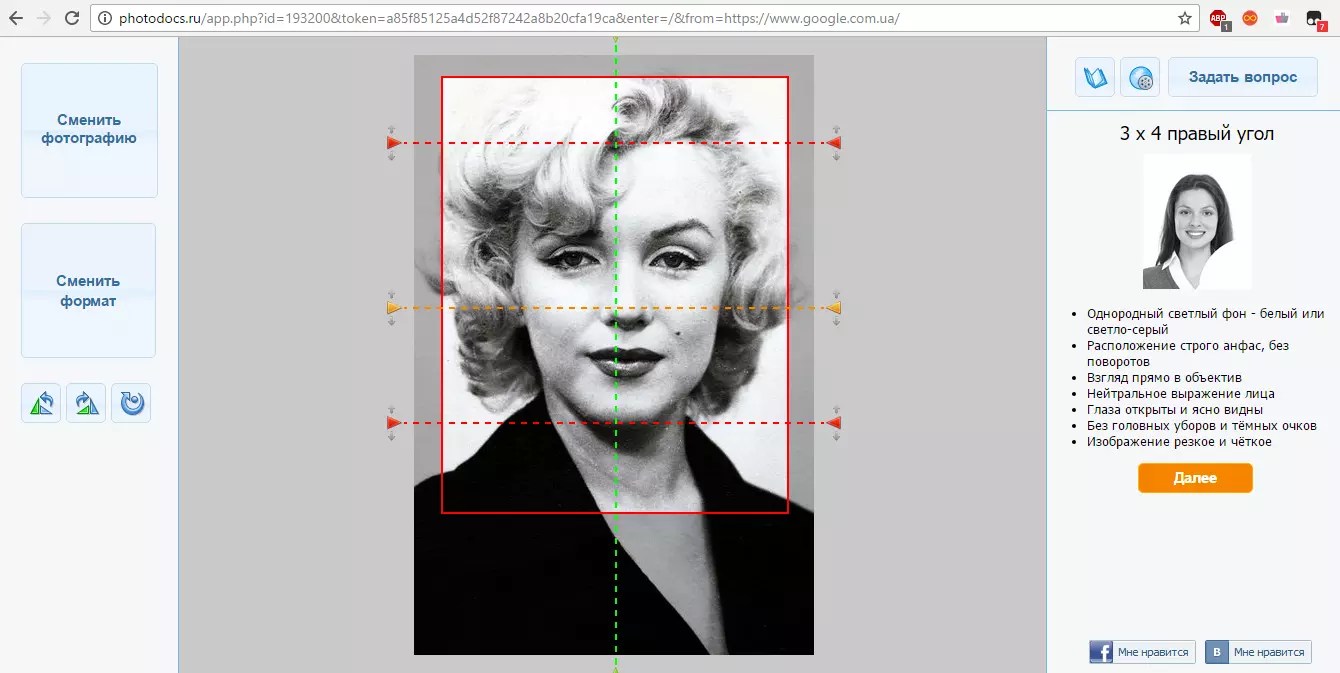Click the Facebook Мне нравится button
The height and width of the screenshot is (673, 1340).
click(1143, 652)
